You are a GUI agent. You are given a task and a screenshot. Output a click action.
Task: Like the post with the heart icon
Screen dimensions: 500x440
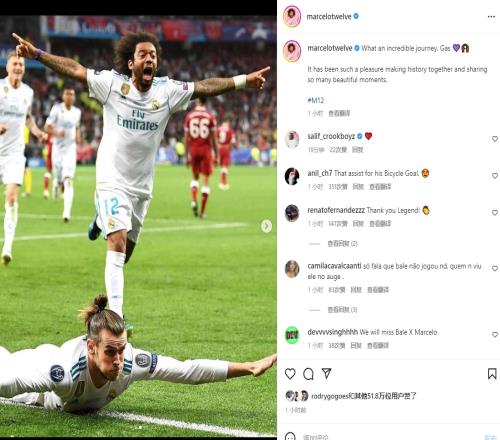pos(290,374)
